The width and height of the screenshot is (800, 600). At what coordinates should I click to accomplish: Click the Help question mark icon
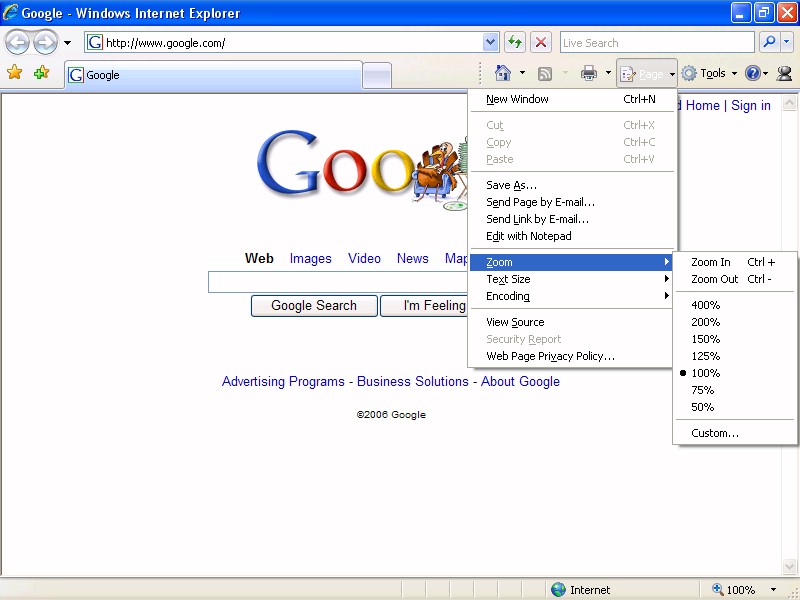point(753,73)
